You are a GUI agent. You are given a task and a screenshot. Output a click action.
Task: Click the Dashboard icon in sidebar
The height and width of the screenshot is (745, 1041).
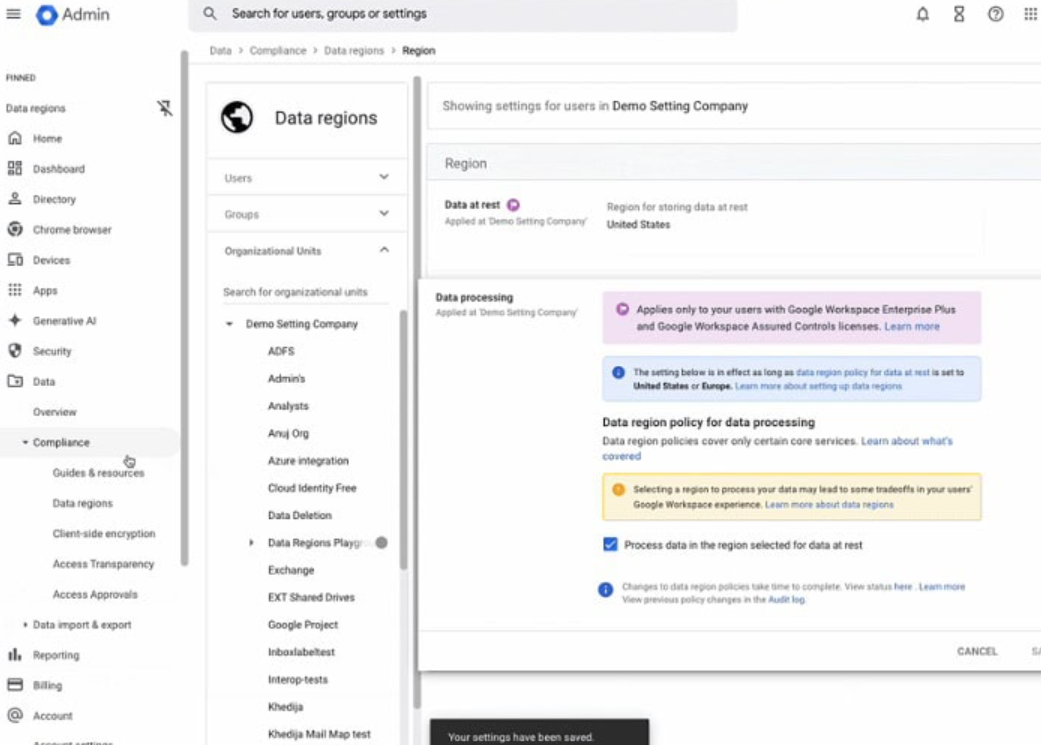coord(15,169)
